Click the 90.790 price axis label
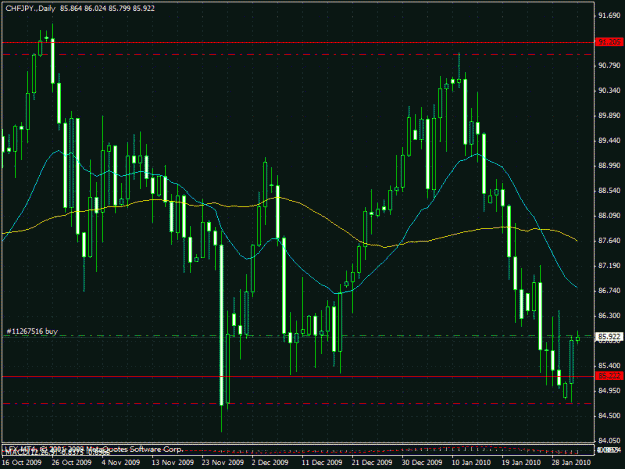625x469 pixels. 609,65
